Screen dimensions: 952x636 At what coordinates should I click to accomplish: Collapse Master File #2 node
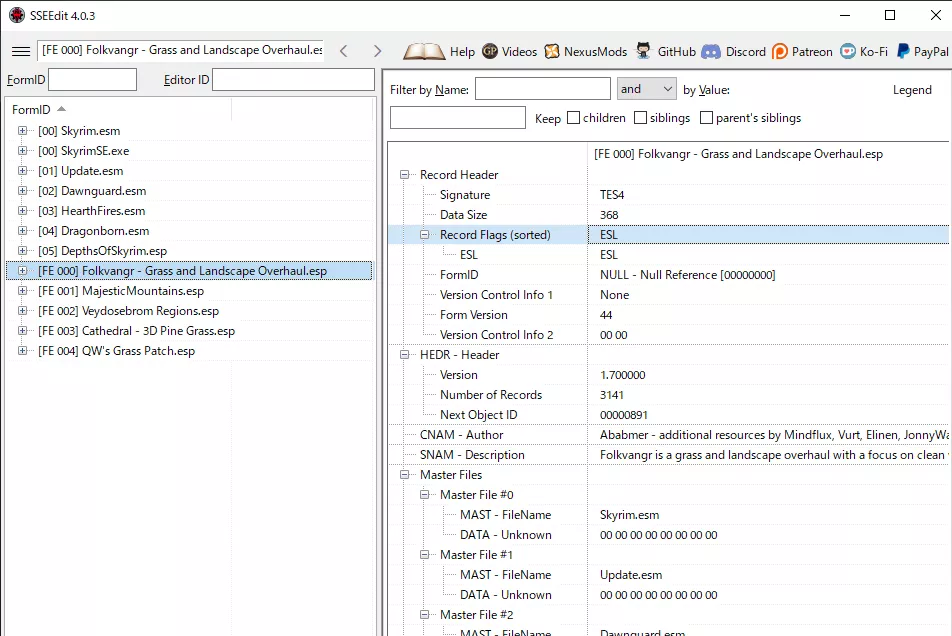tap(424, 615)
